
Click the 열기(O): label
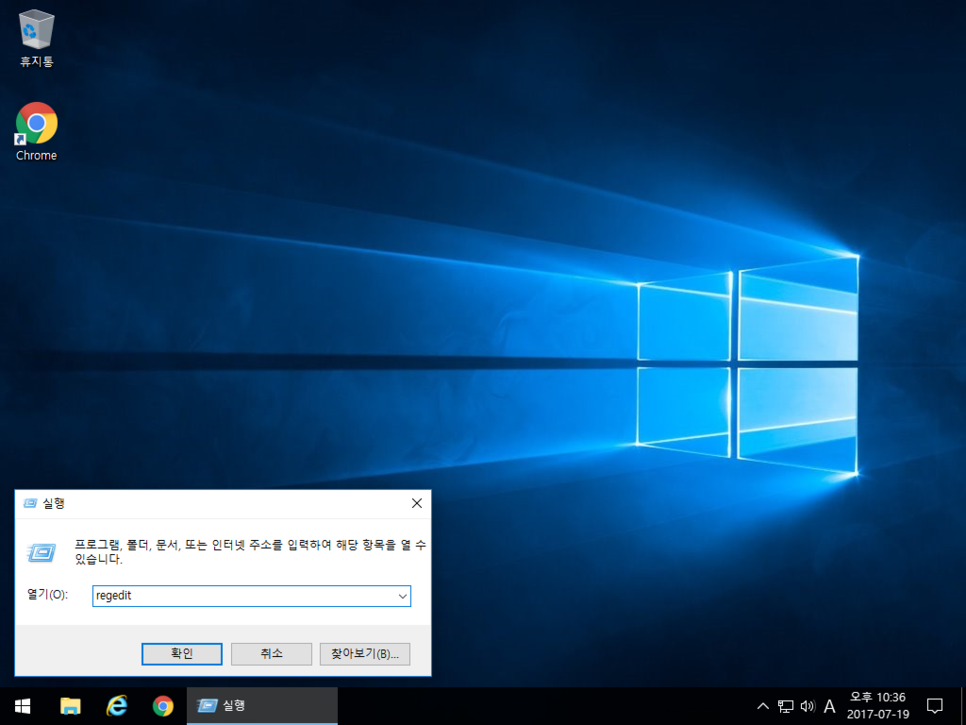point(47,594)
